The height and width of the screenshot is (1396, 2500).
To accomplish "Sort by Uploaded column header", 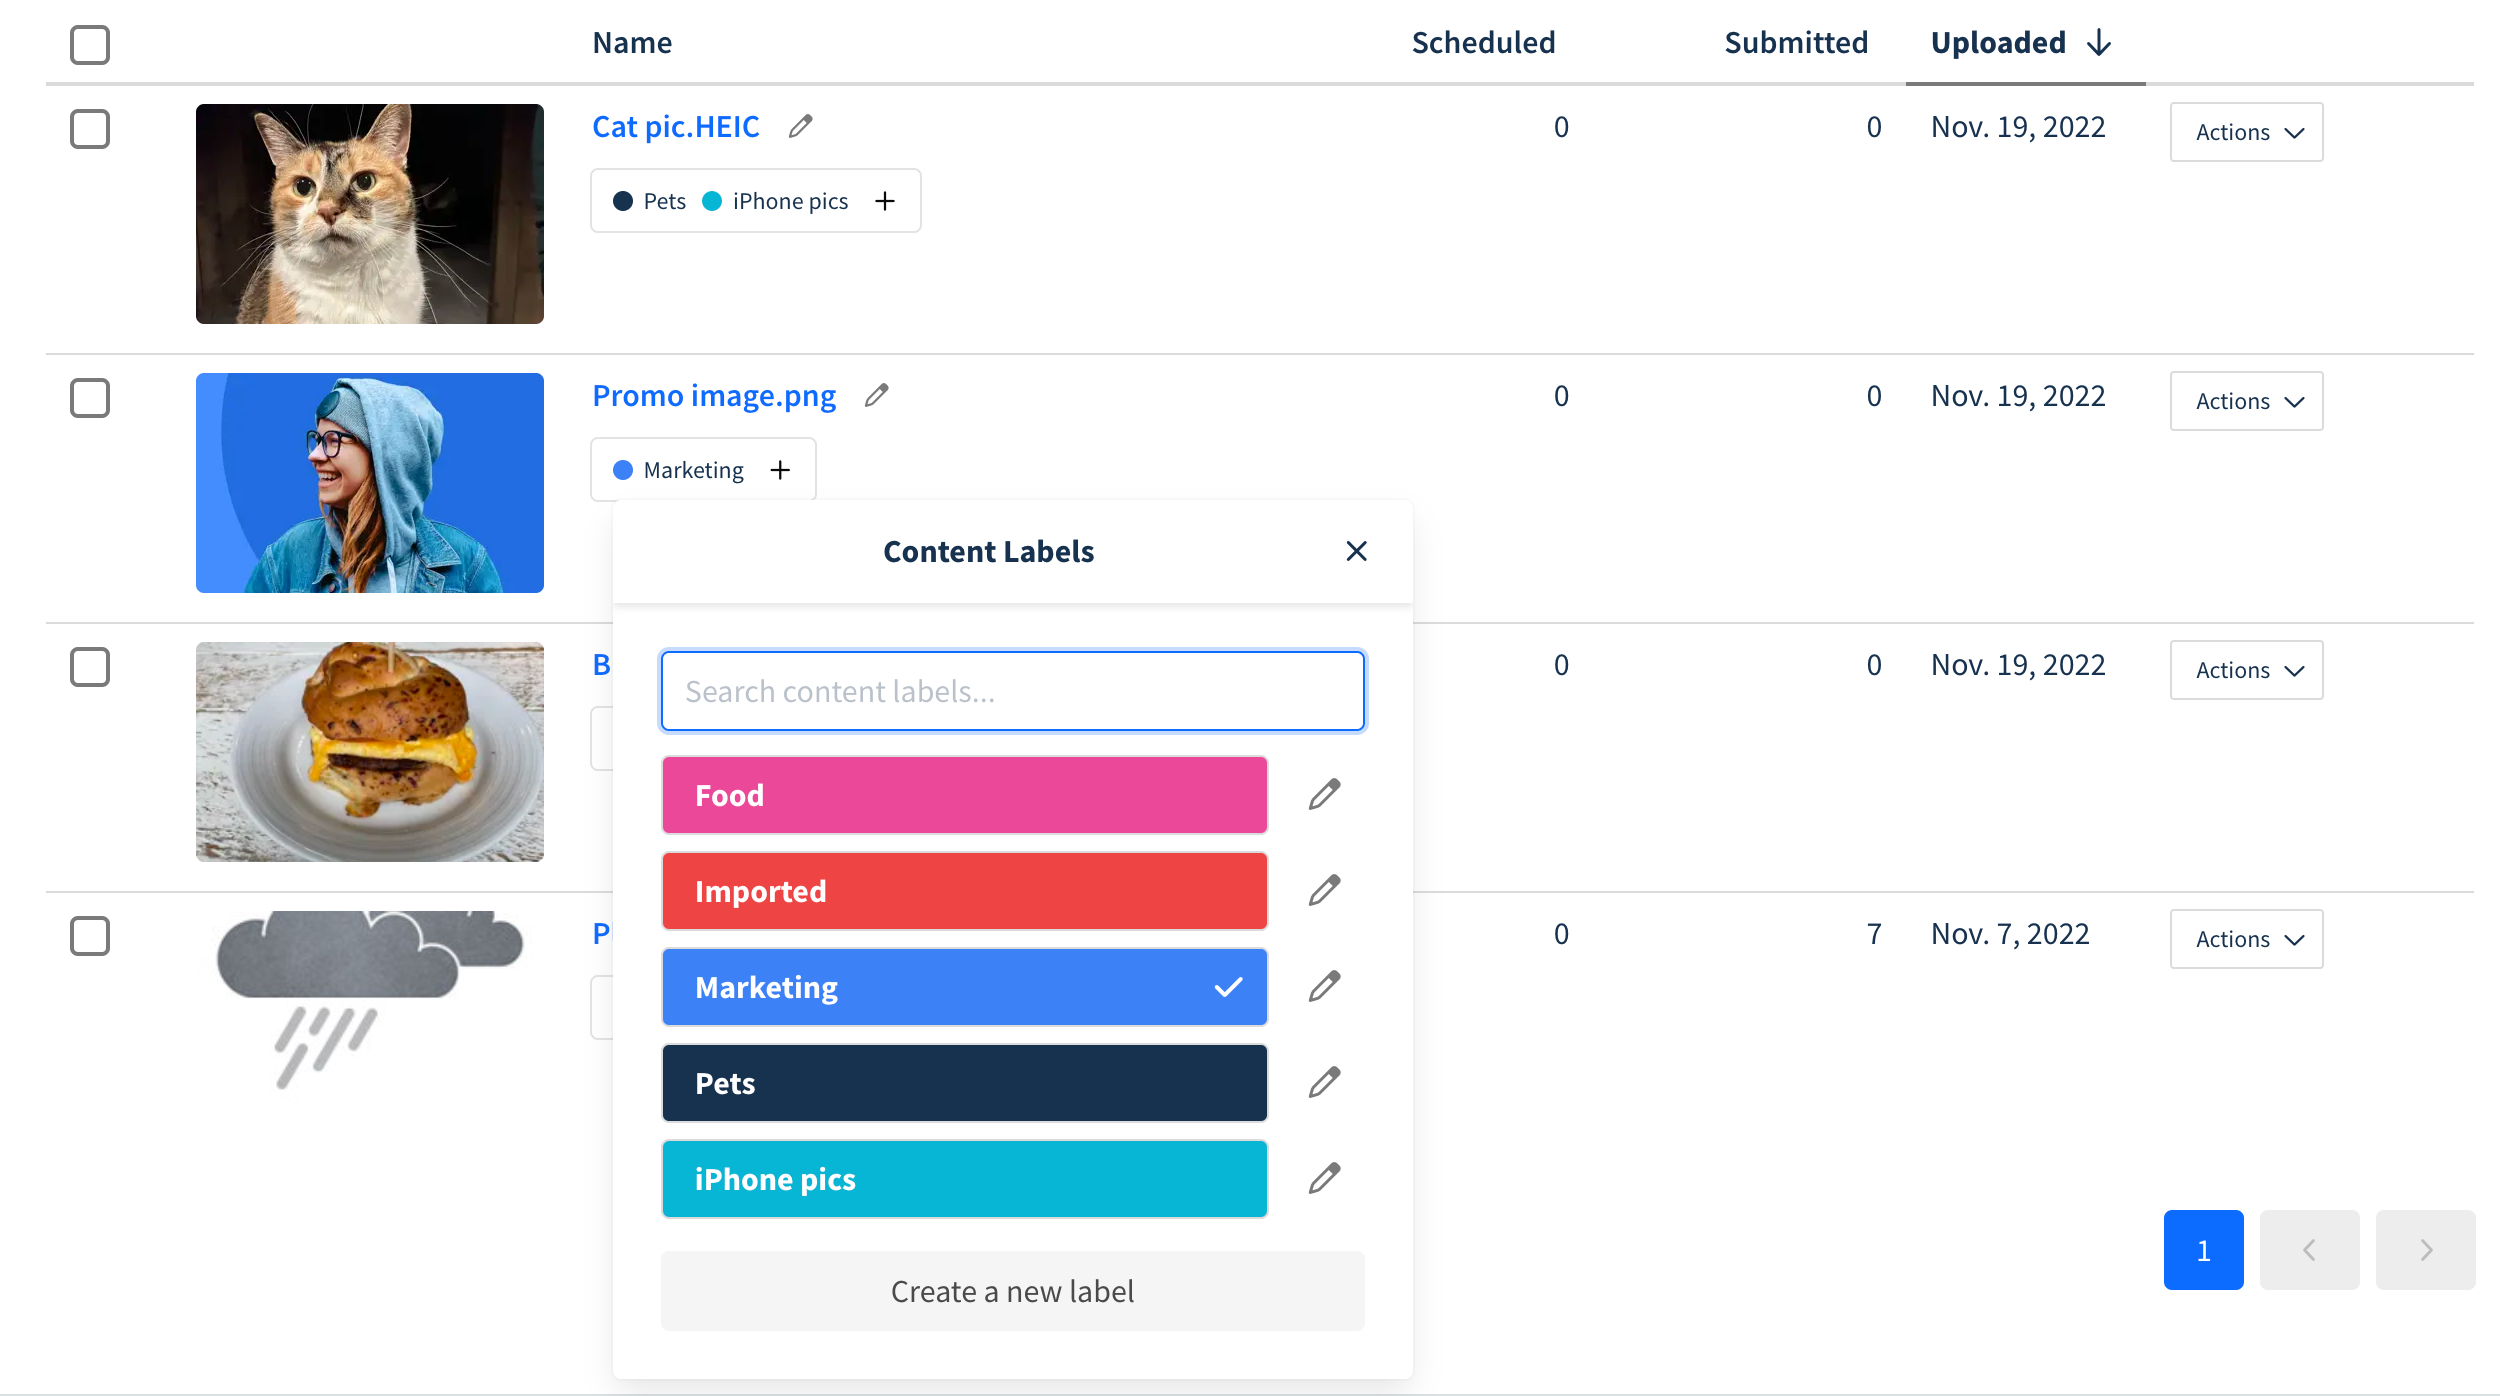I will pyautogui.click(x=1998, y=43).
